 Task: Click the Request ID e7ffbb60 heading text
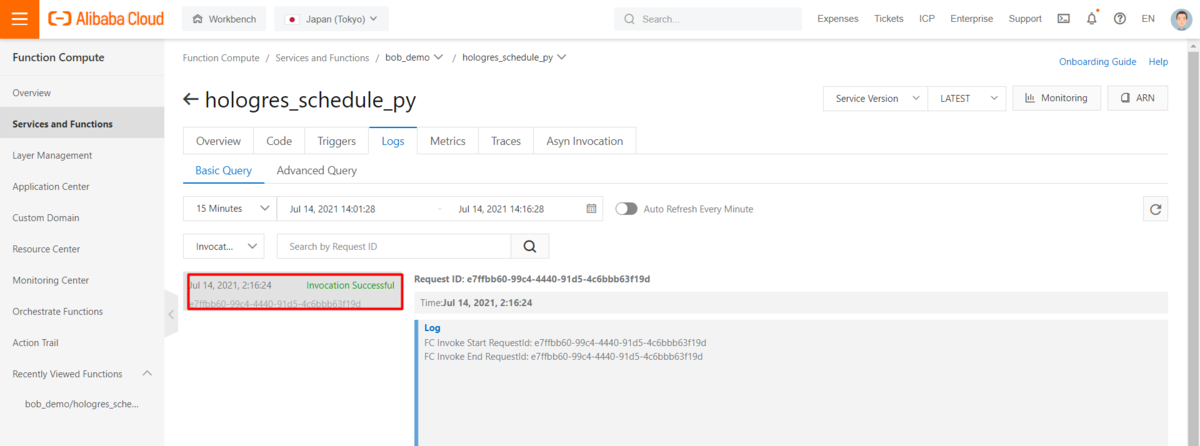click(532, 279)
